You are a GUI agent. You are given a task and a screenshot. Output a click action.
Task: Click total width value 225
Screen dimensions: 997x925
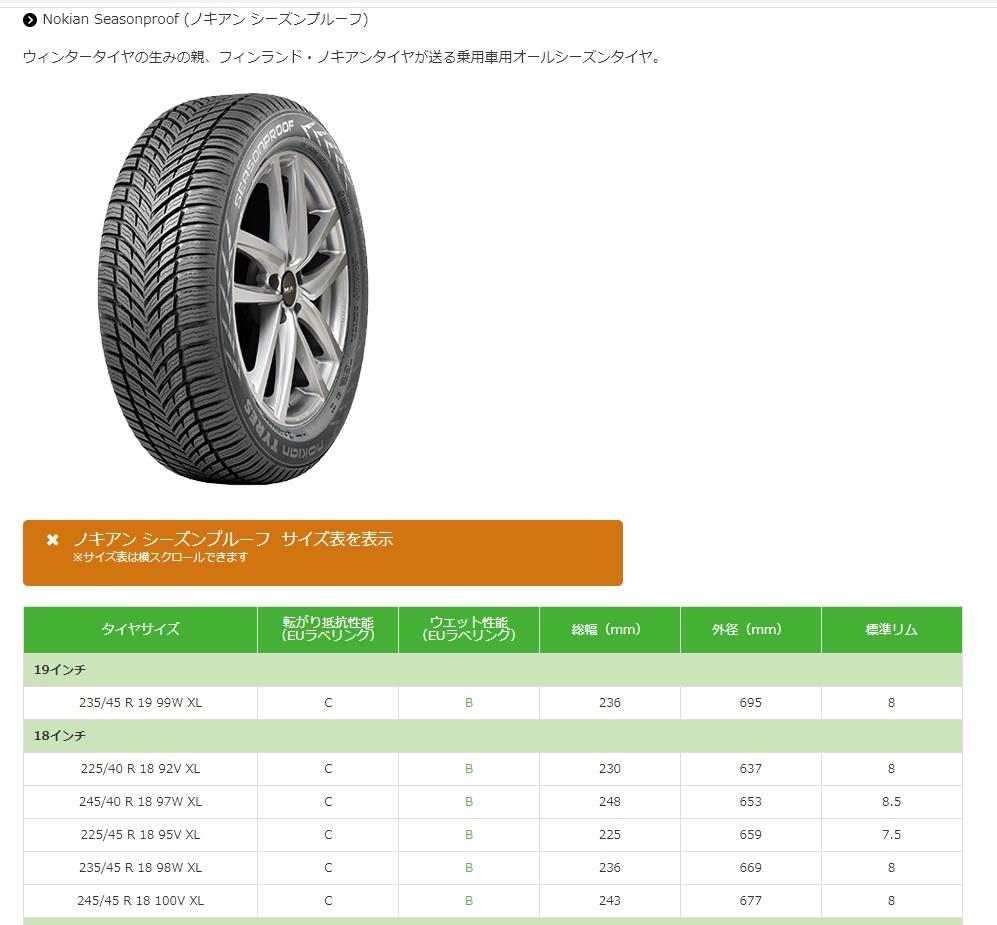[610, 835]
